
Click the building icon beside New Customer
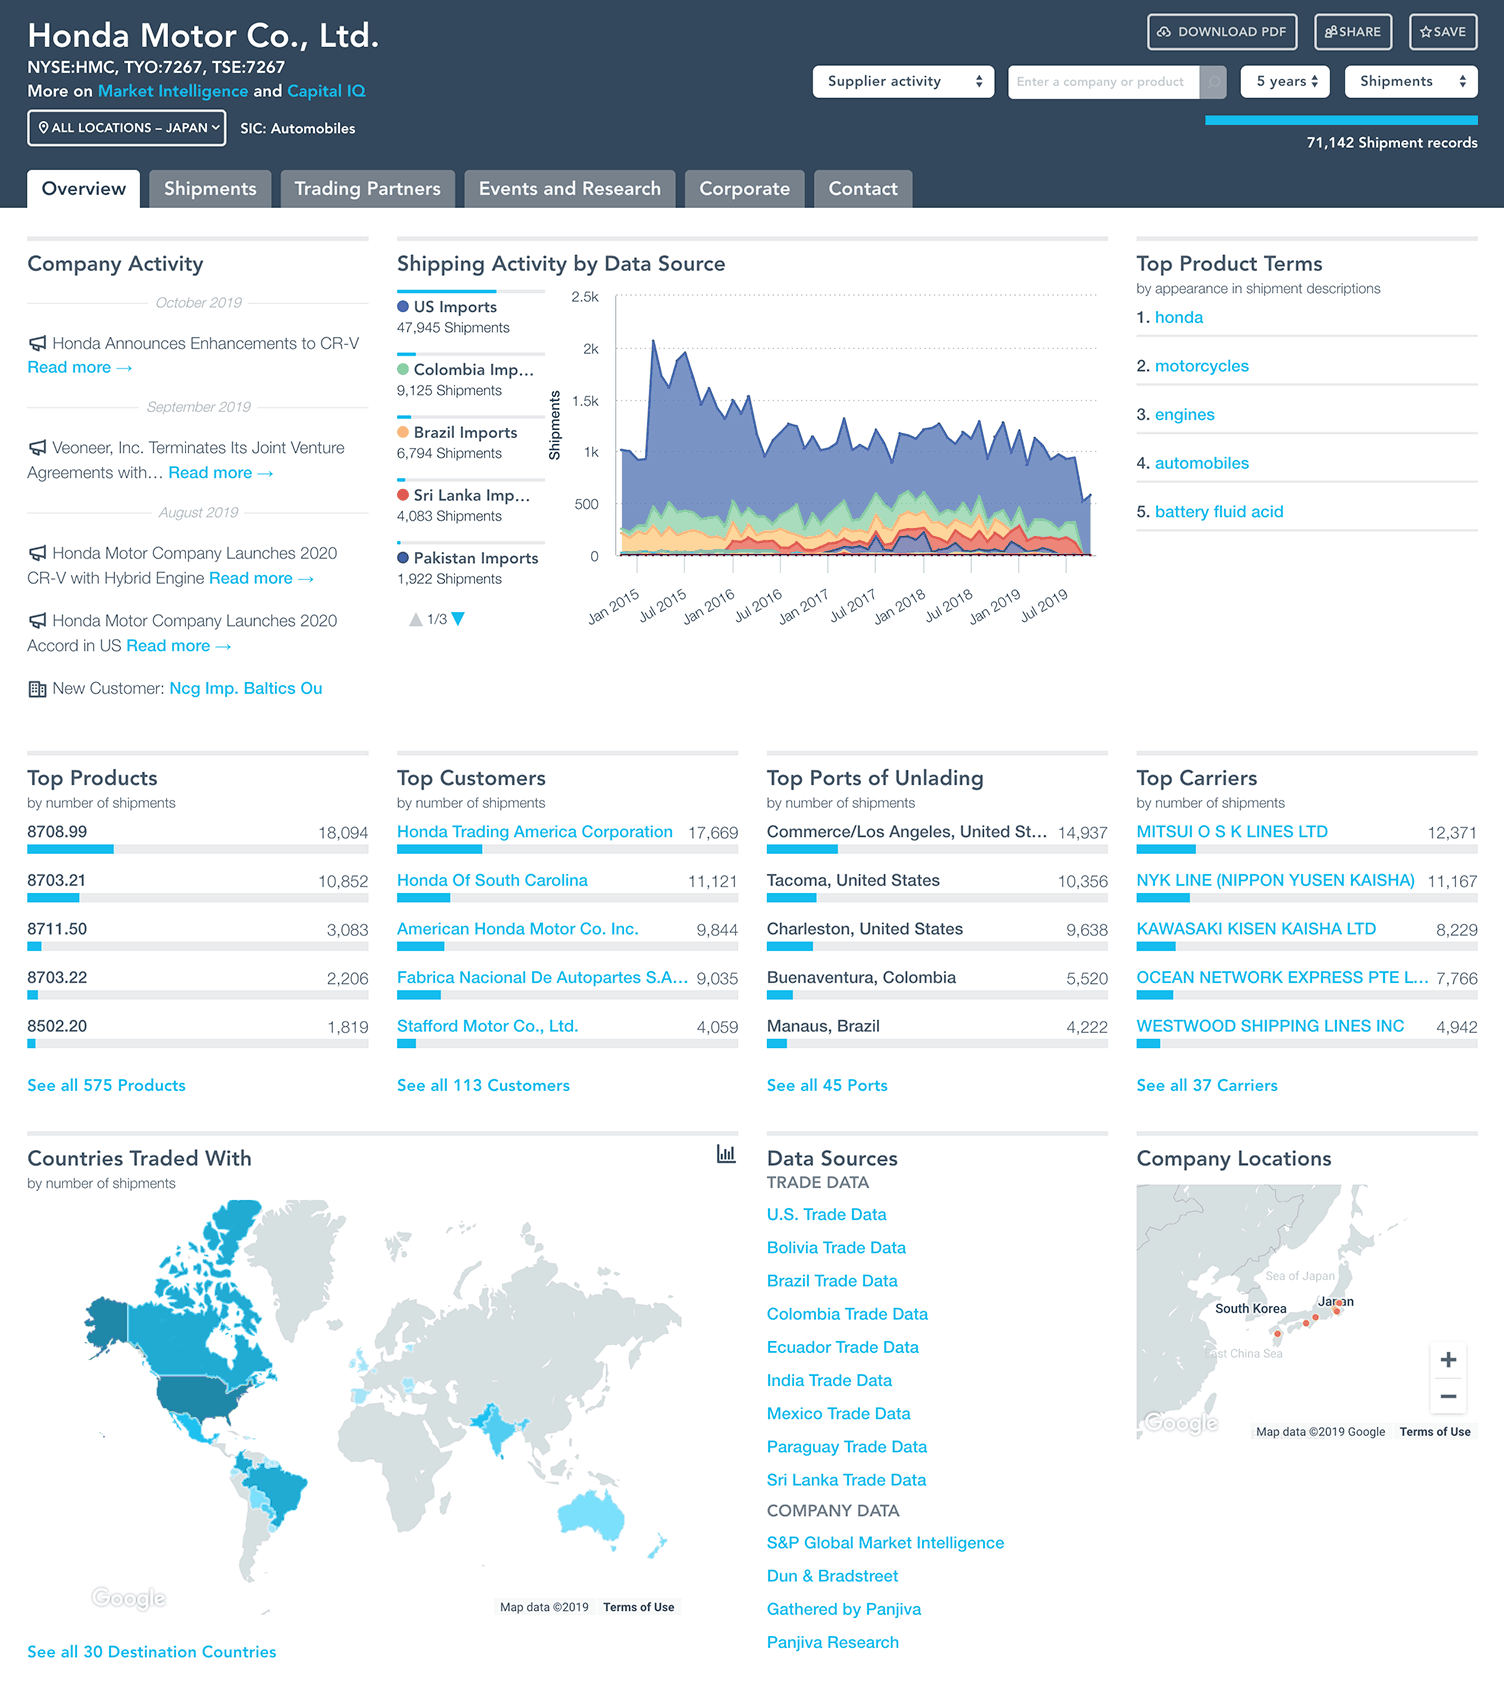pyautogui.click(x=38, y=689)
